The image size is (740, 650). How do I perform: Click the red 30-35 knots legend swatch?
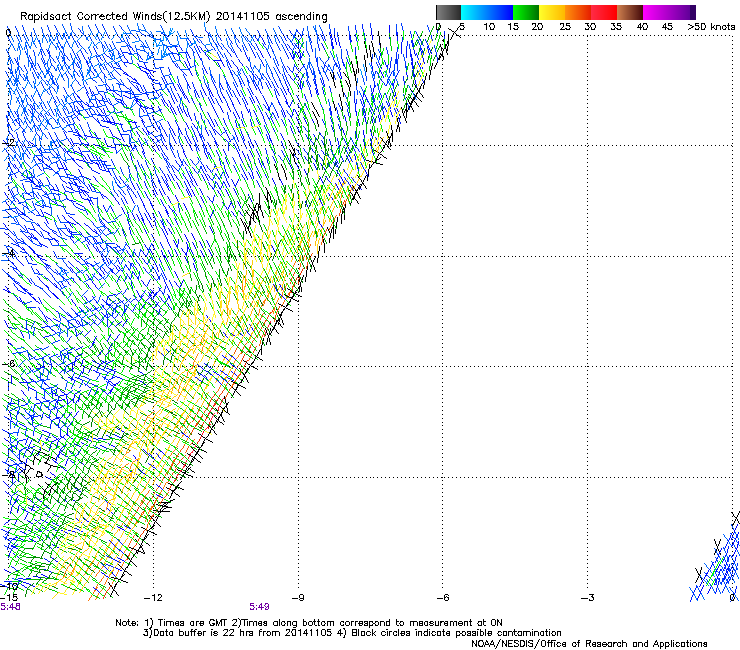(x=604, y=12)
